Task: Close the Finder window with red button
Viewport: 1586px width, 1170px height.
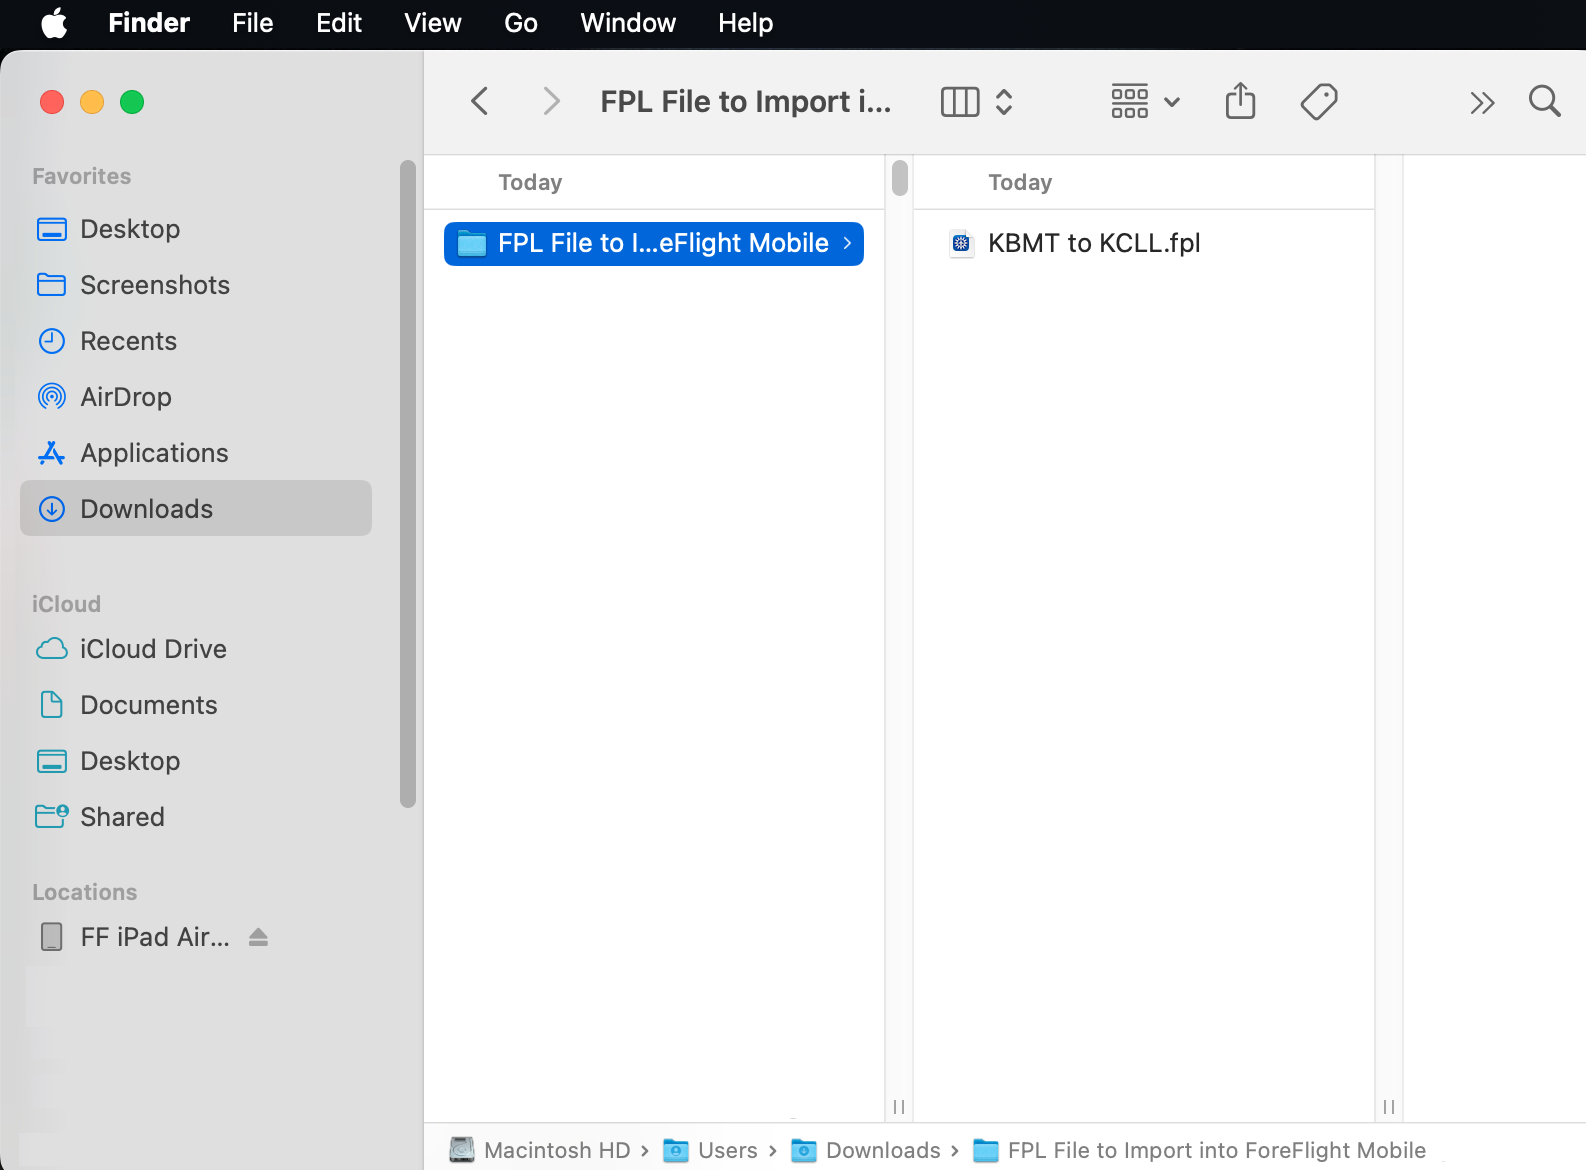Action: (52, 102)
